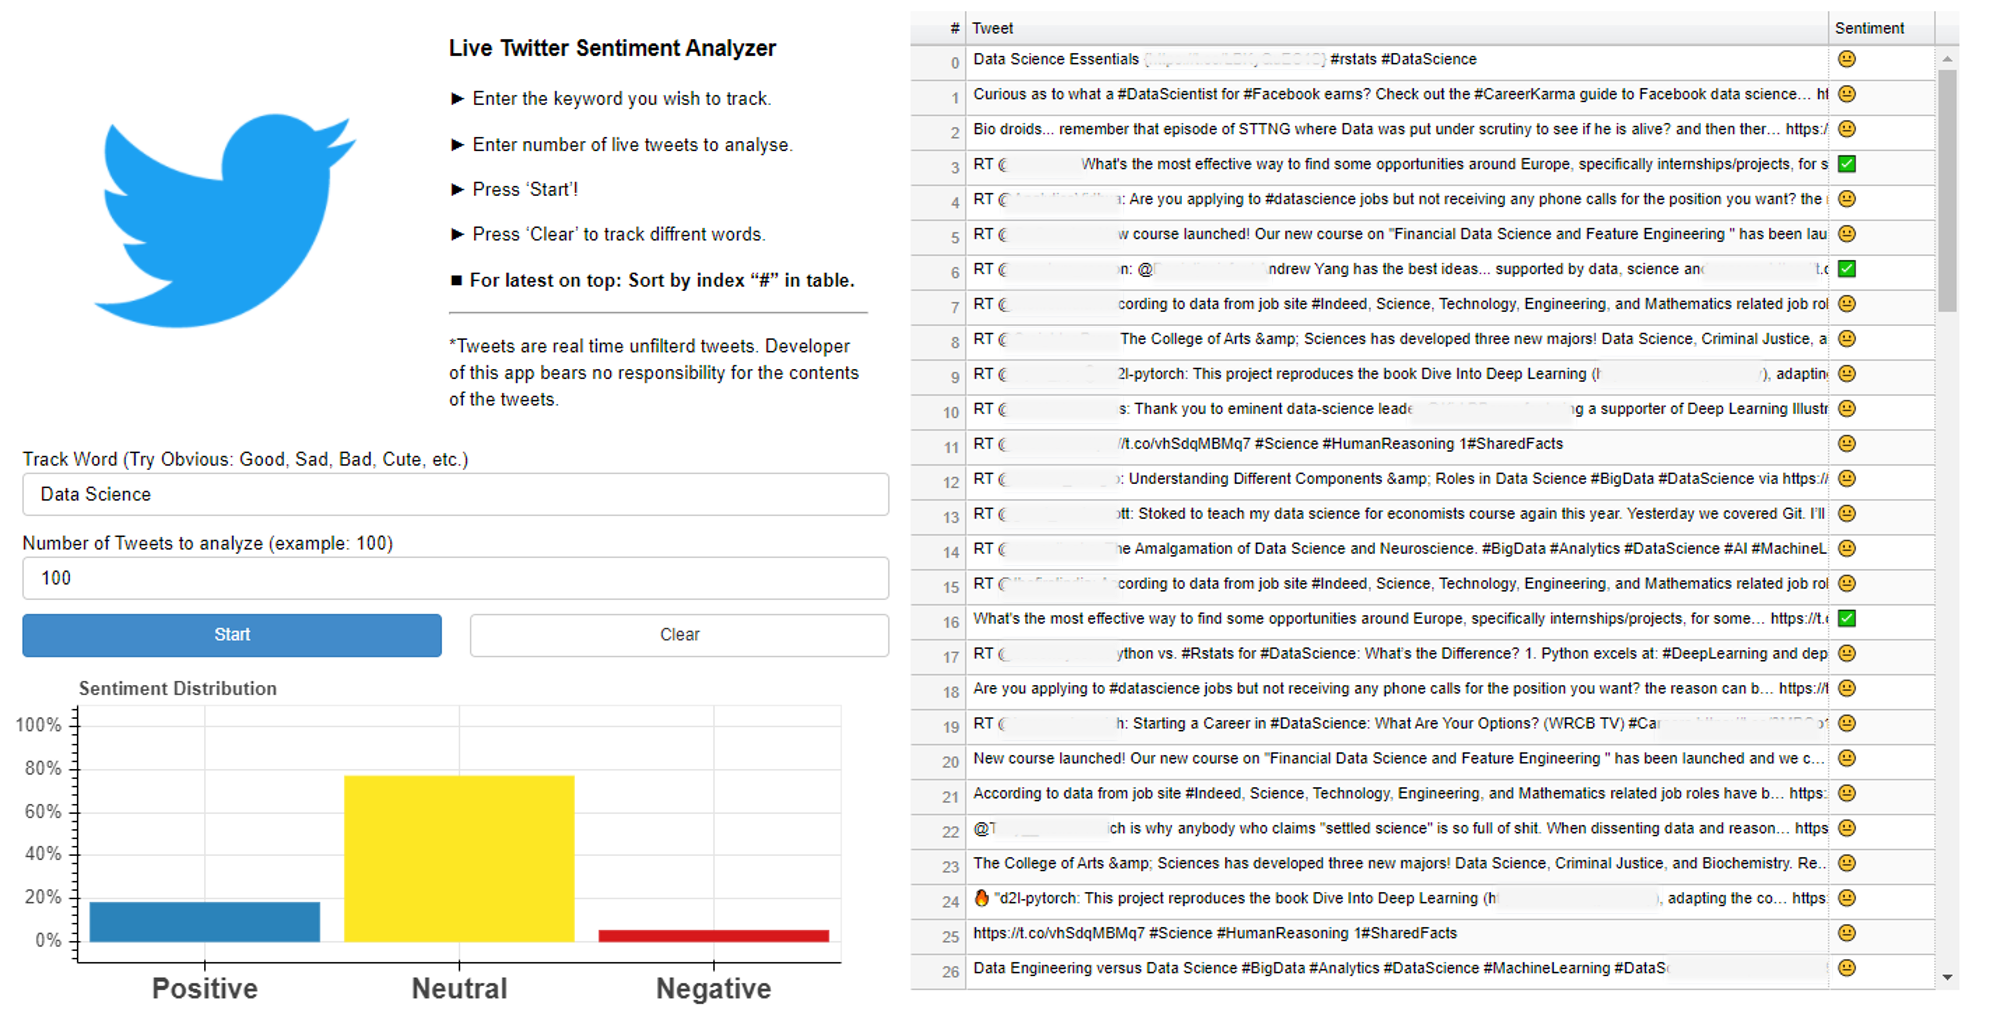This screenshot has width=2000, height=1025.
Task: Click green check sentiment icon in row 16
Action: pos(1847,619)
